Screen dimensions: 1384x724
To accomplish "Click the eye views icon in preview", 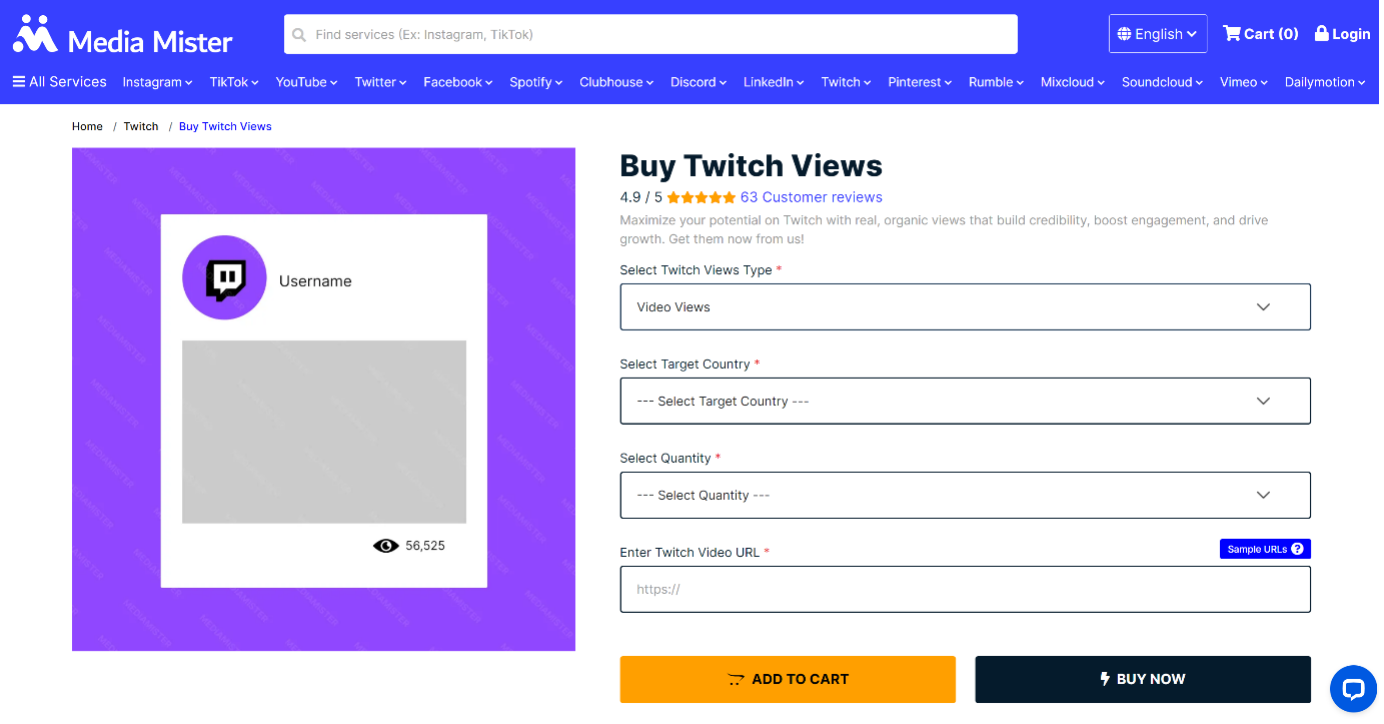I will coord(385,546).
